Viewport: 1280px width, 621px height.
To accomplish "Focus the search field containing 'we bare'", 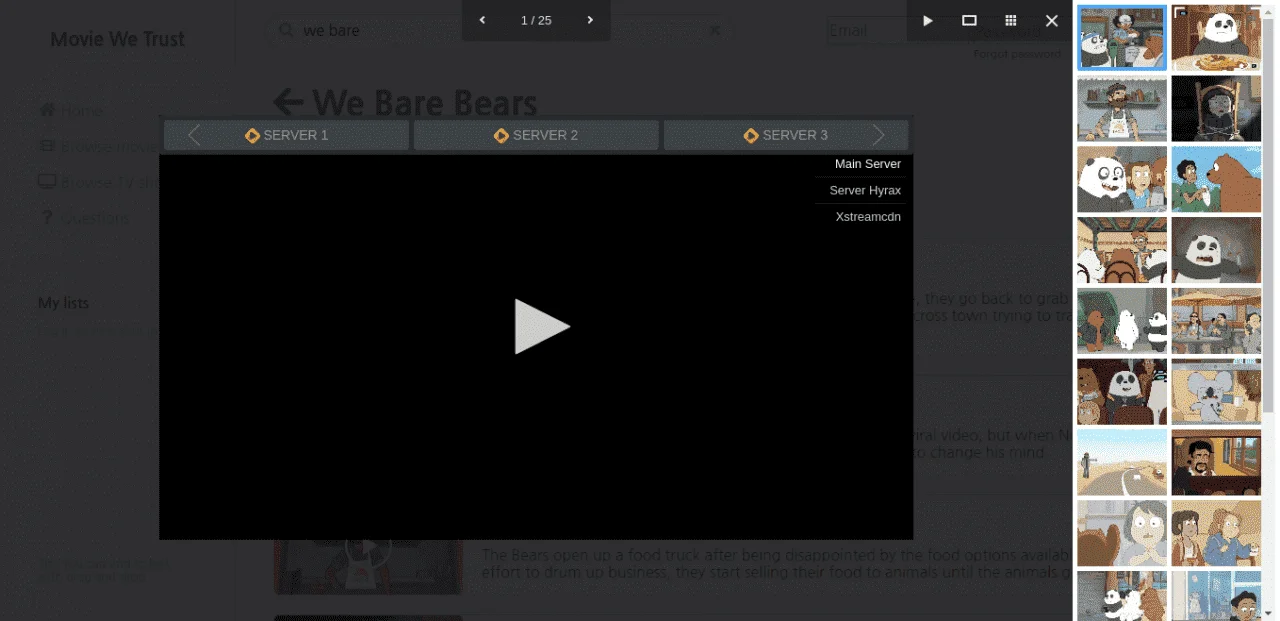I will [500, 30].
